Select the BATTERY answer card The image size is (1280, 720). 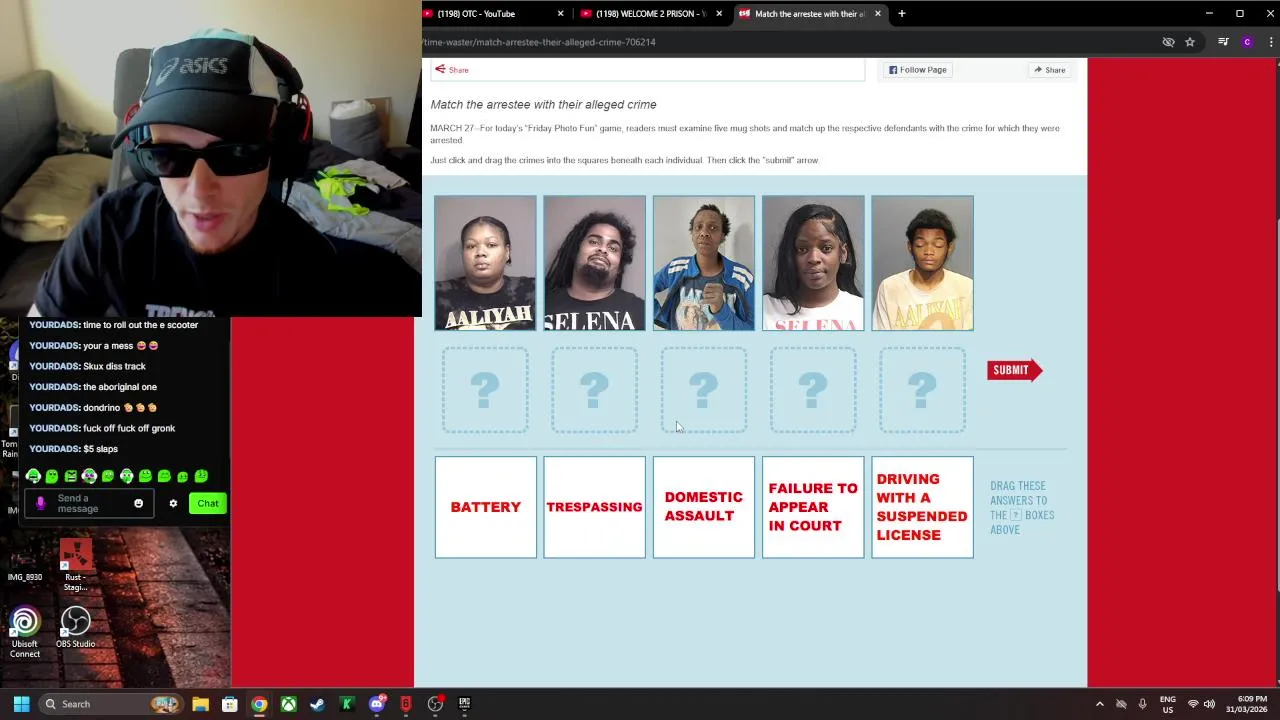(486, 507)
